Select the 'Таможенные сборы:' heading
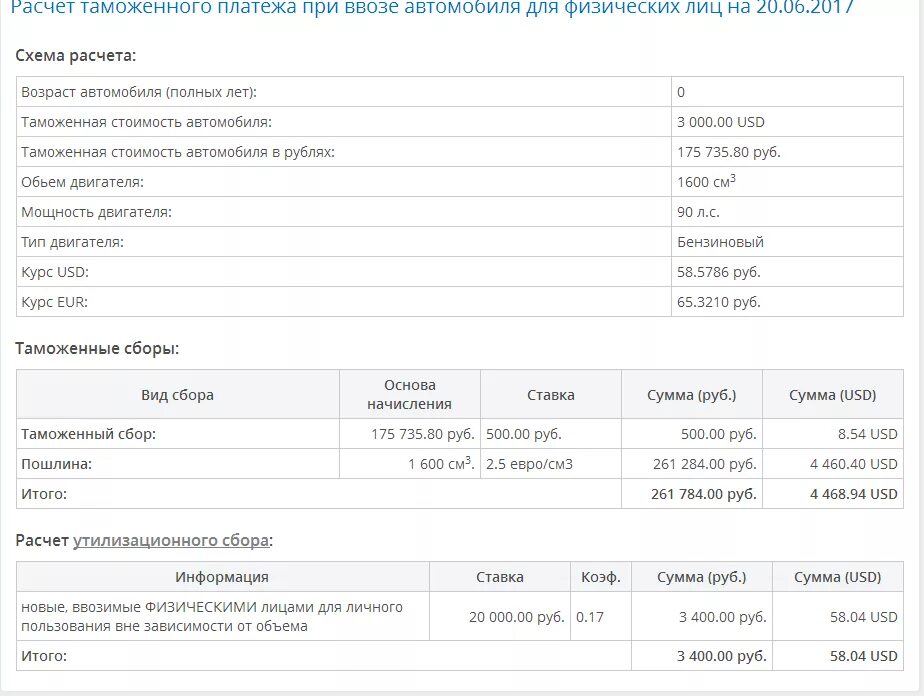The image size is (924, 696). coord(97,348)
